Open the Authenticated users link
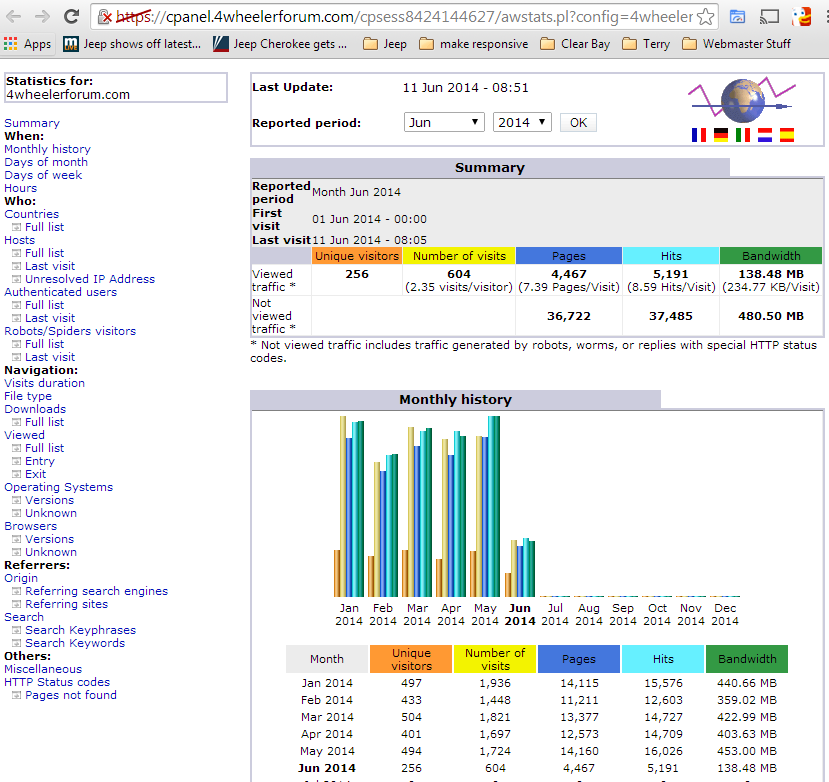Image resolution: width=829 pixels, height=782 pixels. click(x=61, y=292)
